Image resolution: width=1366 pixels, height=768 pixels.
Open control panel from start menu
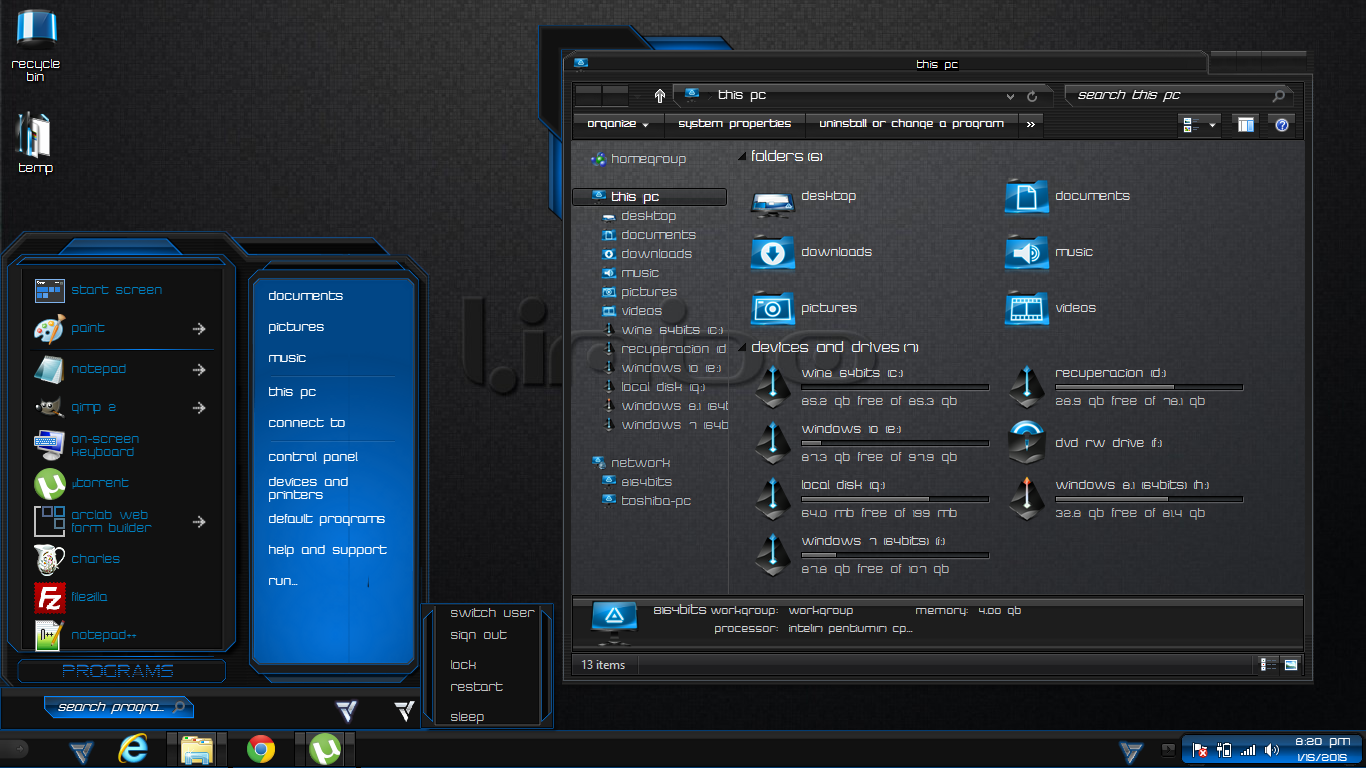coord(313,457)
